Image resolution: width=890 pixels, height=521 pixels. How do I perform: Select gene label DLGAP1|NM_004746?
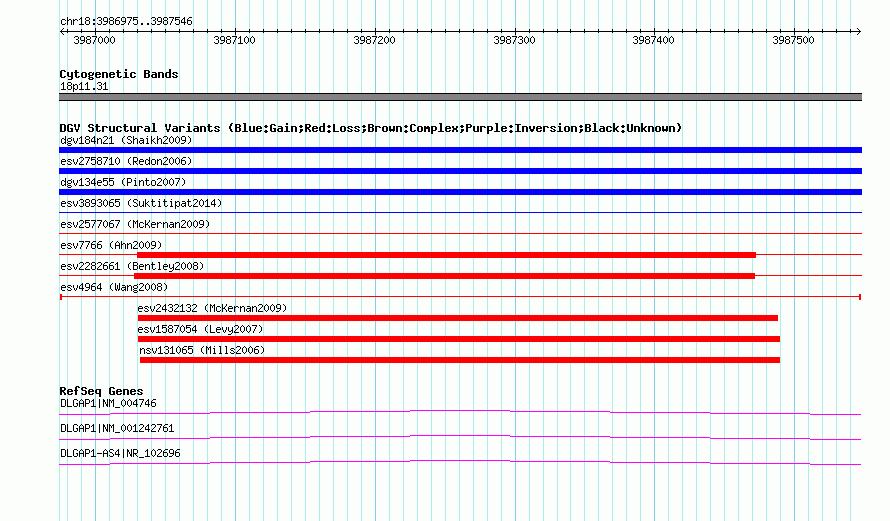pyautogui.click(x=108, y=404)
